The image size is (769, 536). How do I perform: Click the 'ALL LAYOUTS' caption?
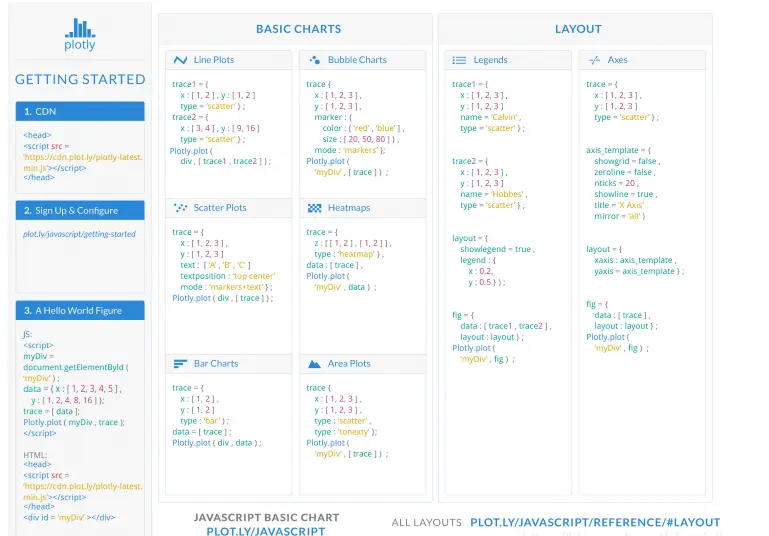pyautogui.click(x=427, y=523)
